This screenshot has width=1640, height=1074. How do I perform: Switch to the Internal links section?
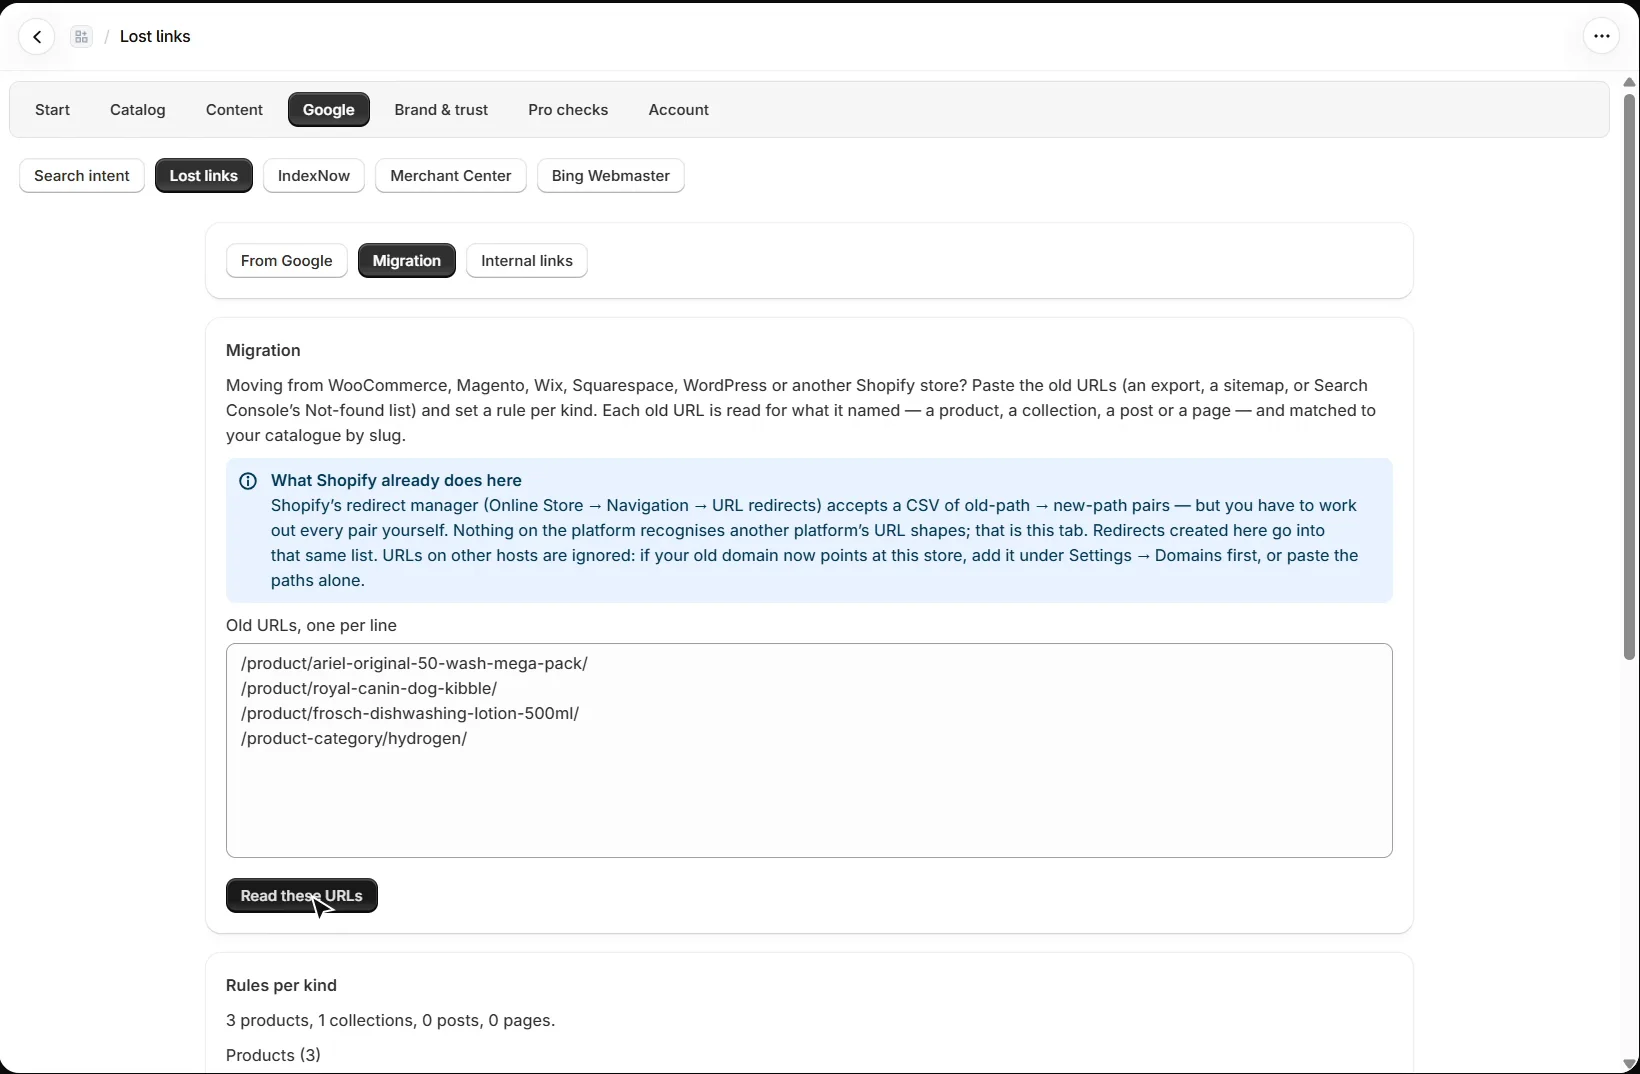(527, 261)
